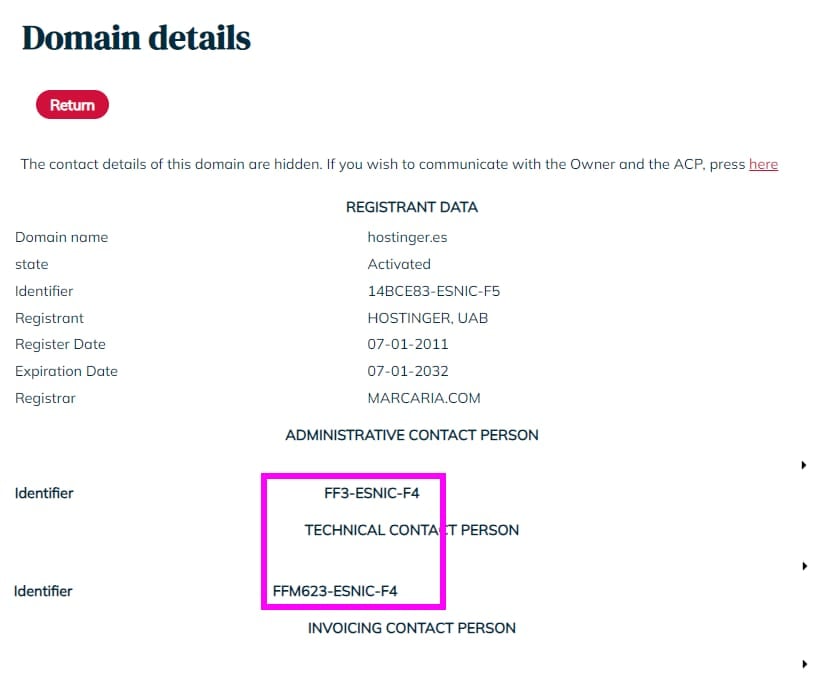Click the red Return button

point(72,105)
